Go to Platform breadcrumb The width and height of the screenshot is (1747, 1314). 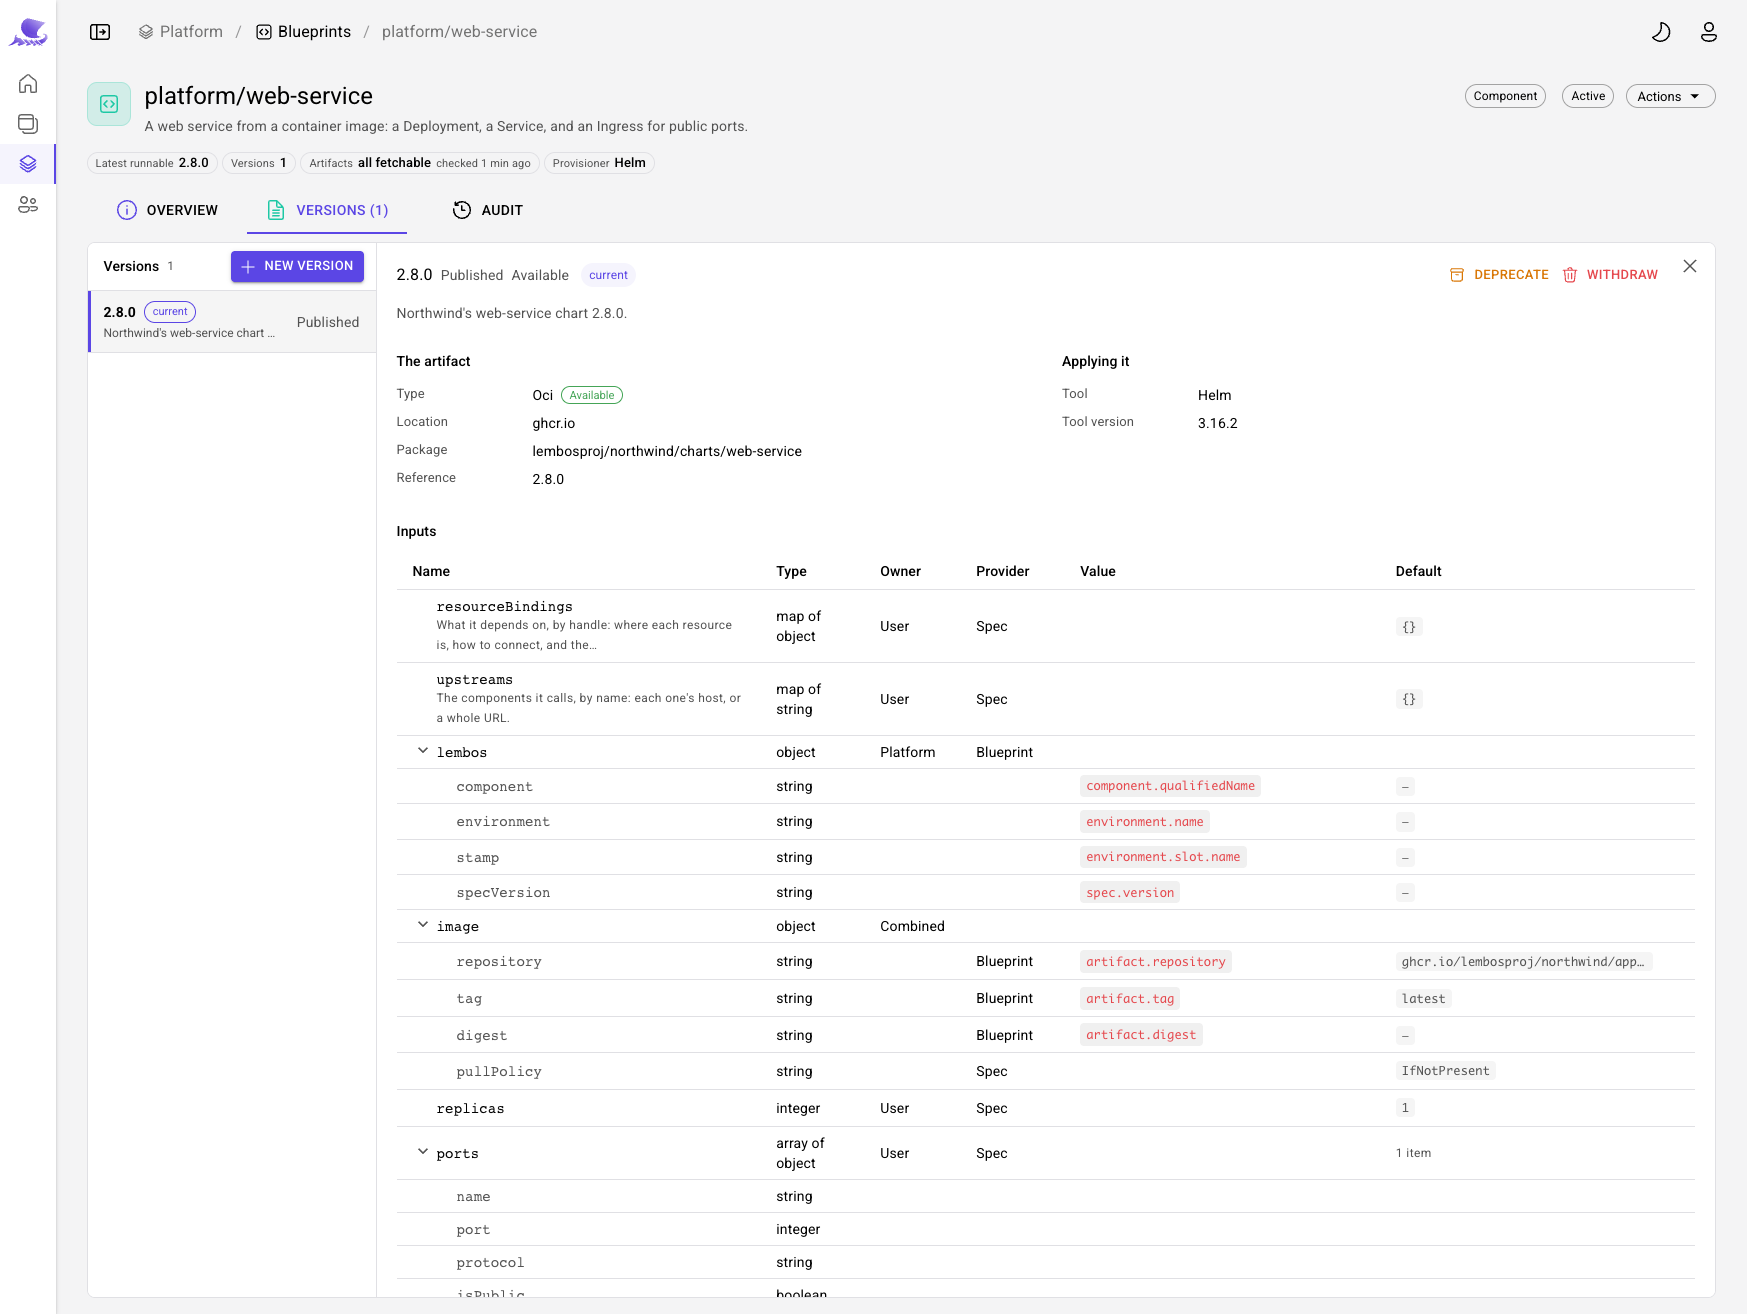[x=181, y=32]
